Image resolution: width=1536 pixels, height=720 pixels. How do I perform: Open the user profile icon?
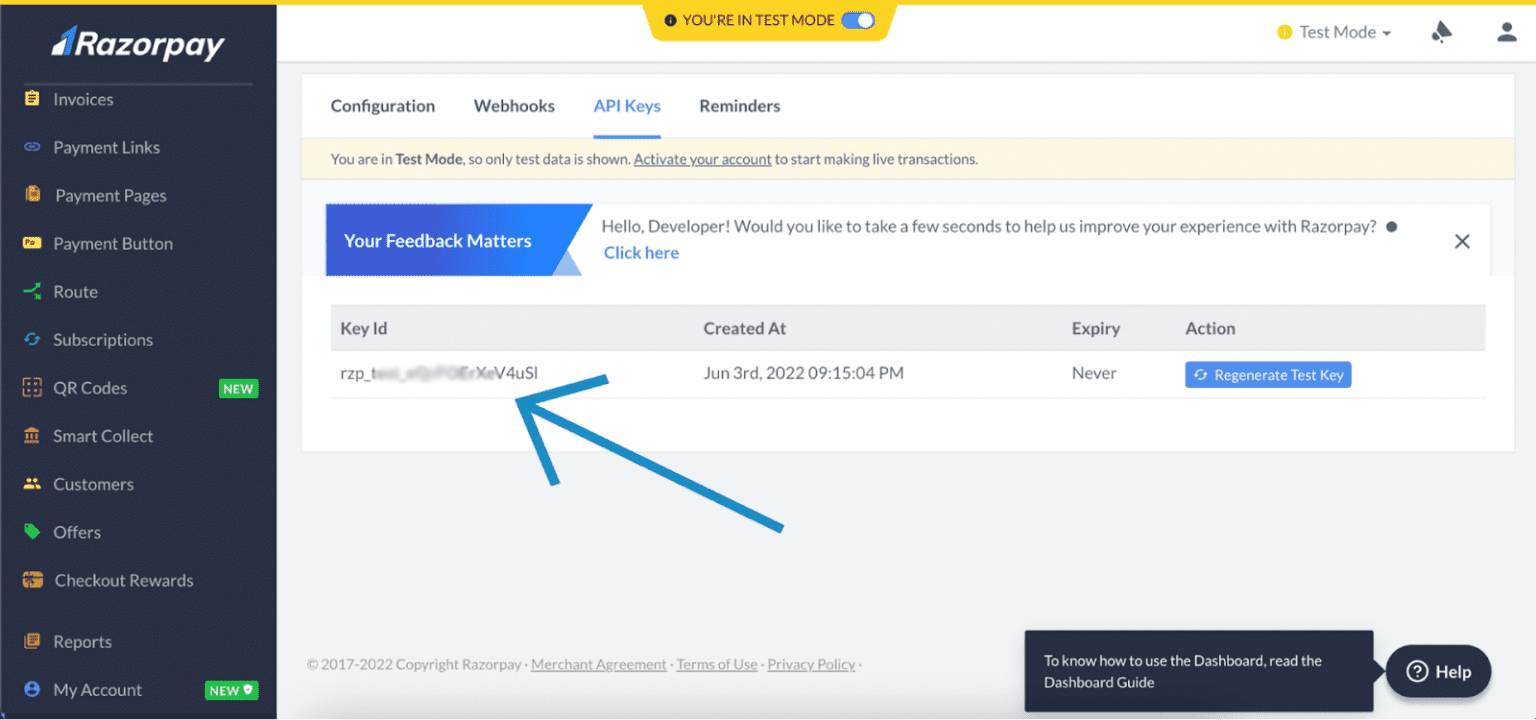1507,32
